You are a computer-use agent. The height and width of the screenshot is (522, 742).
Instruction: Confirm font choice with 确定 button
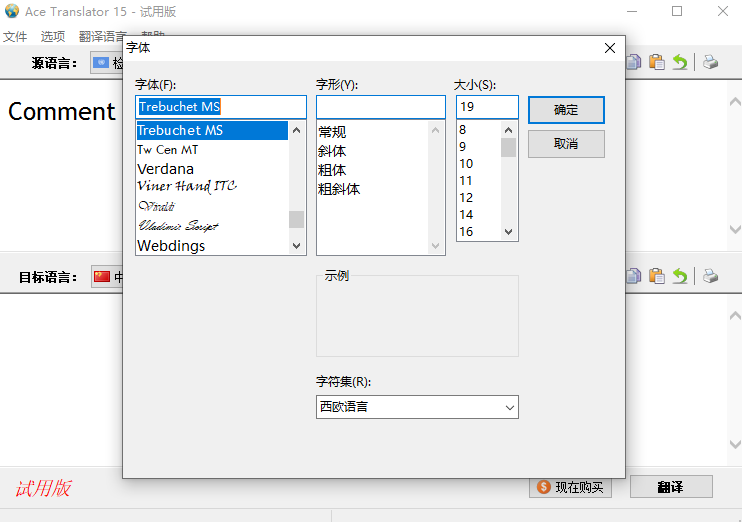566,110
